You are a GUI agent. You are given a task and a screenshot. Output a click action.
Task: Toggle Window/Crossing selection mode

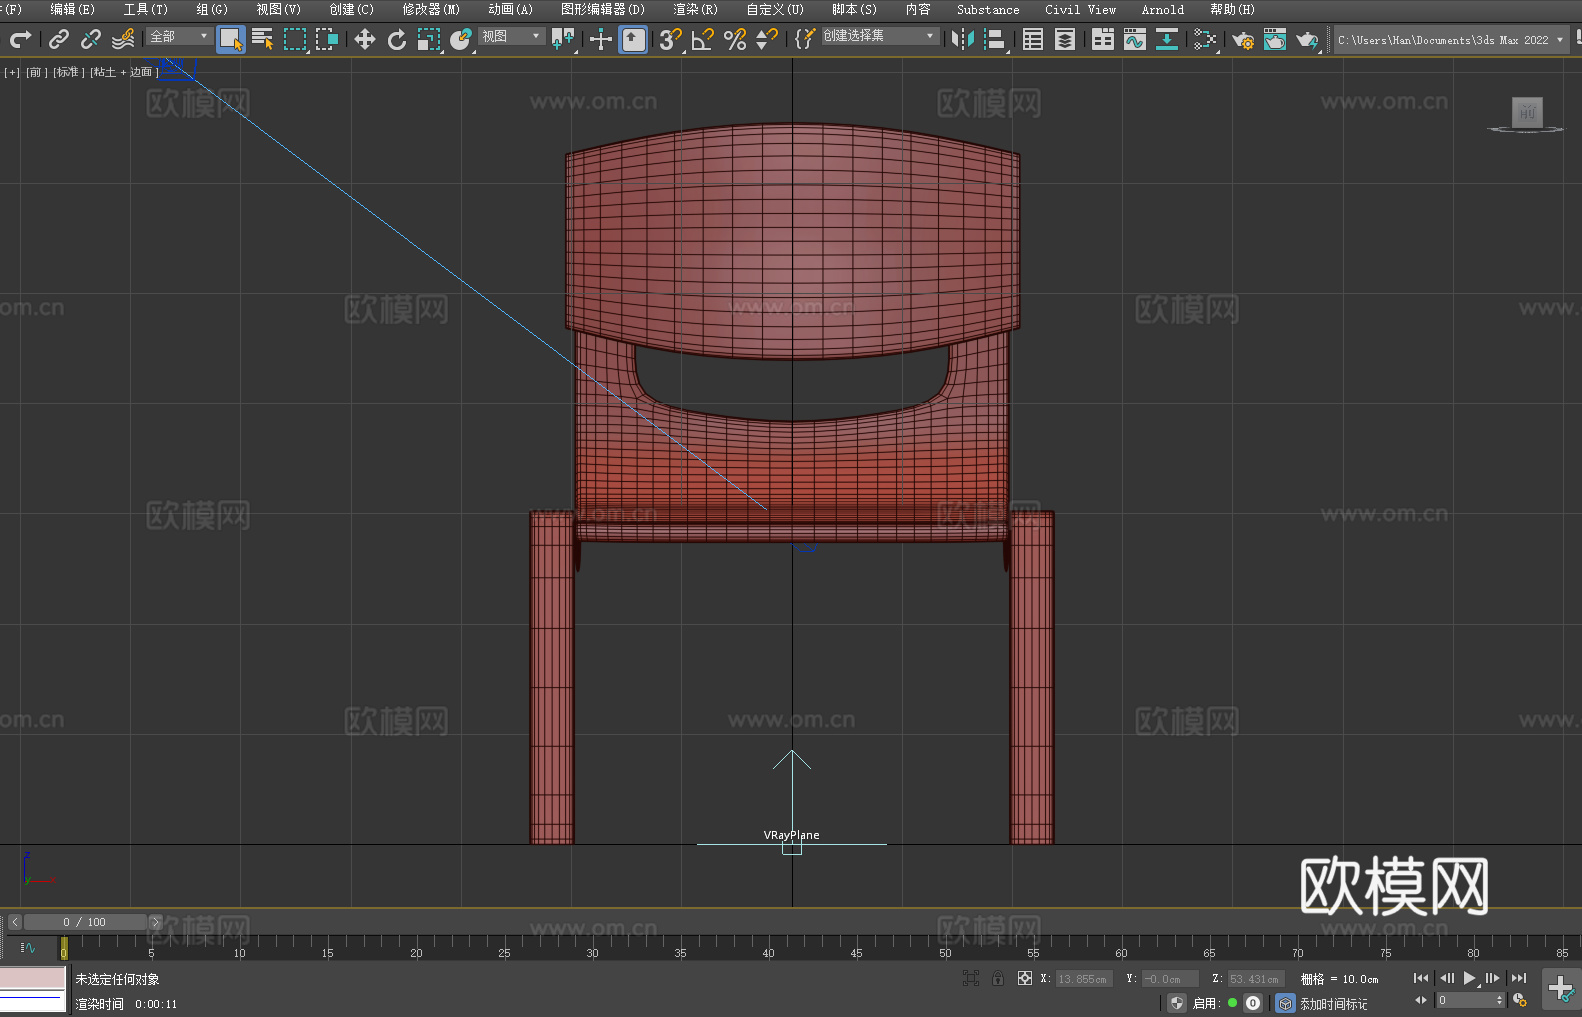click(x=327, y=39)
